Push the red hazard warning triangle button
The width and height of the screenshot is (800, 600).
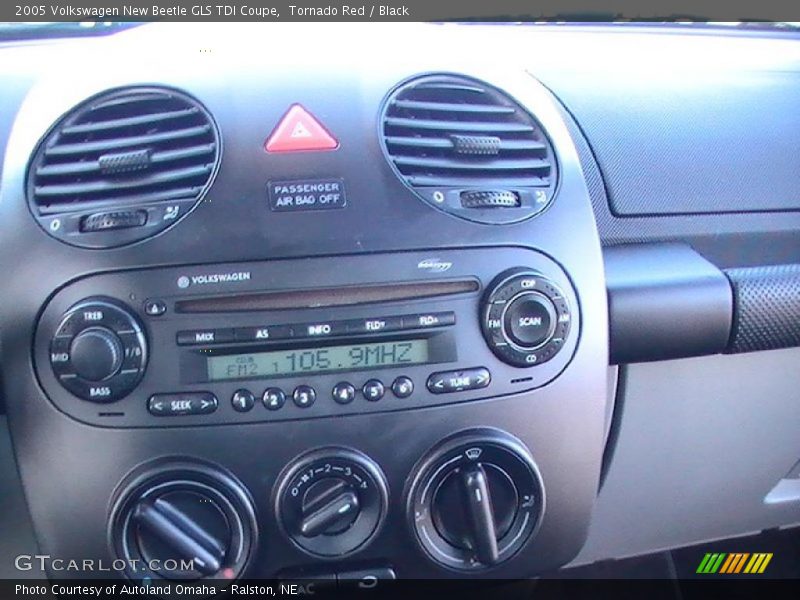[301, 129]
